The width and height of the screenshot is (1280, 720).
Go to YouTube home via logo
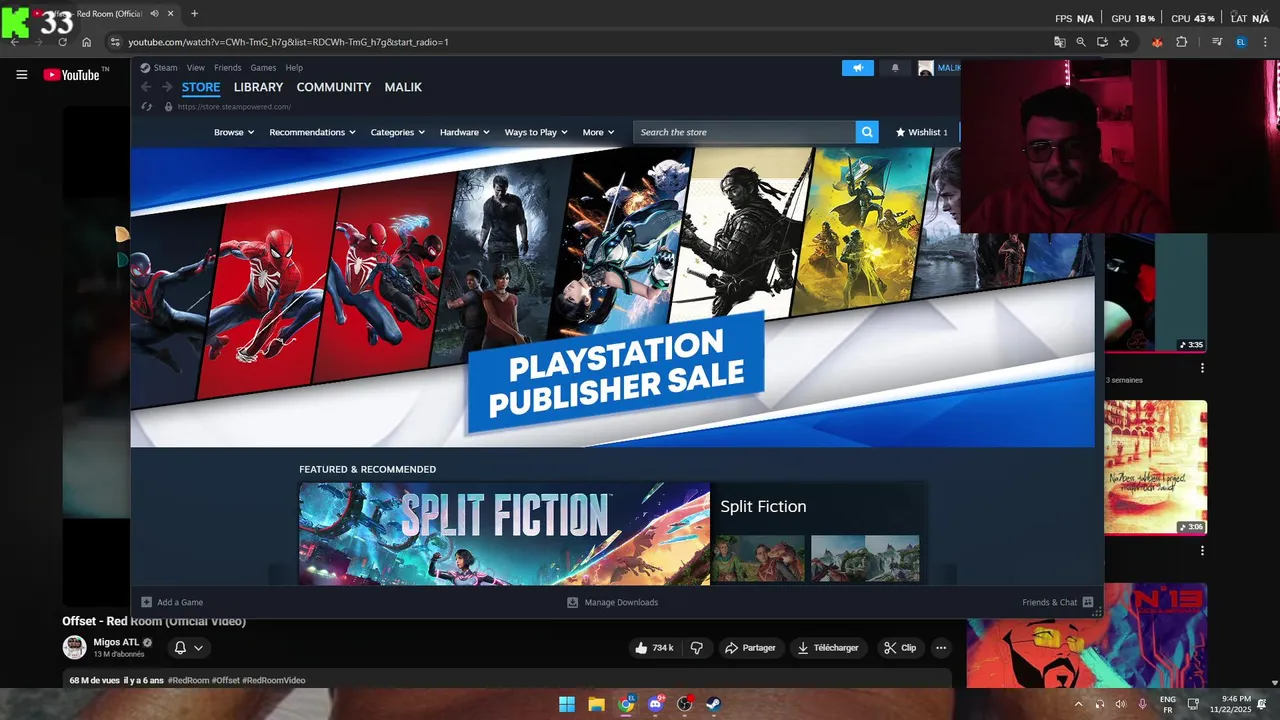click(x=71, y=75)
